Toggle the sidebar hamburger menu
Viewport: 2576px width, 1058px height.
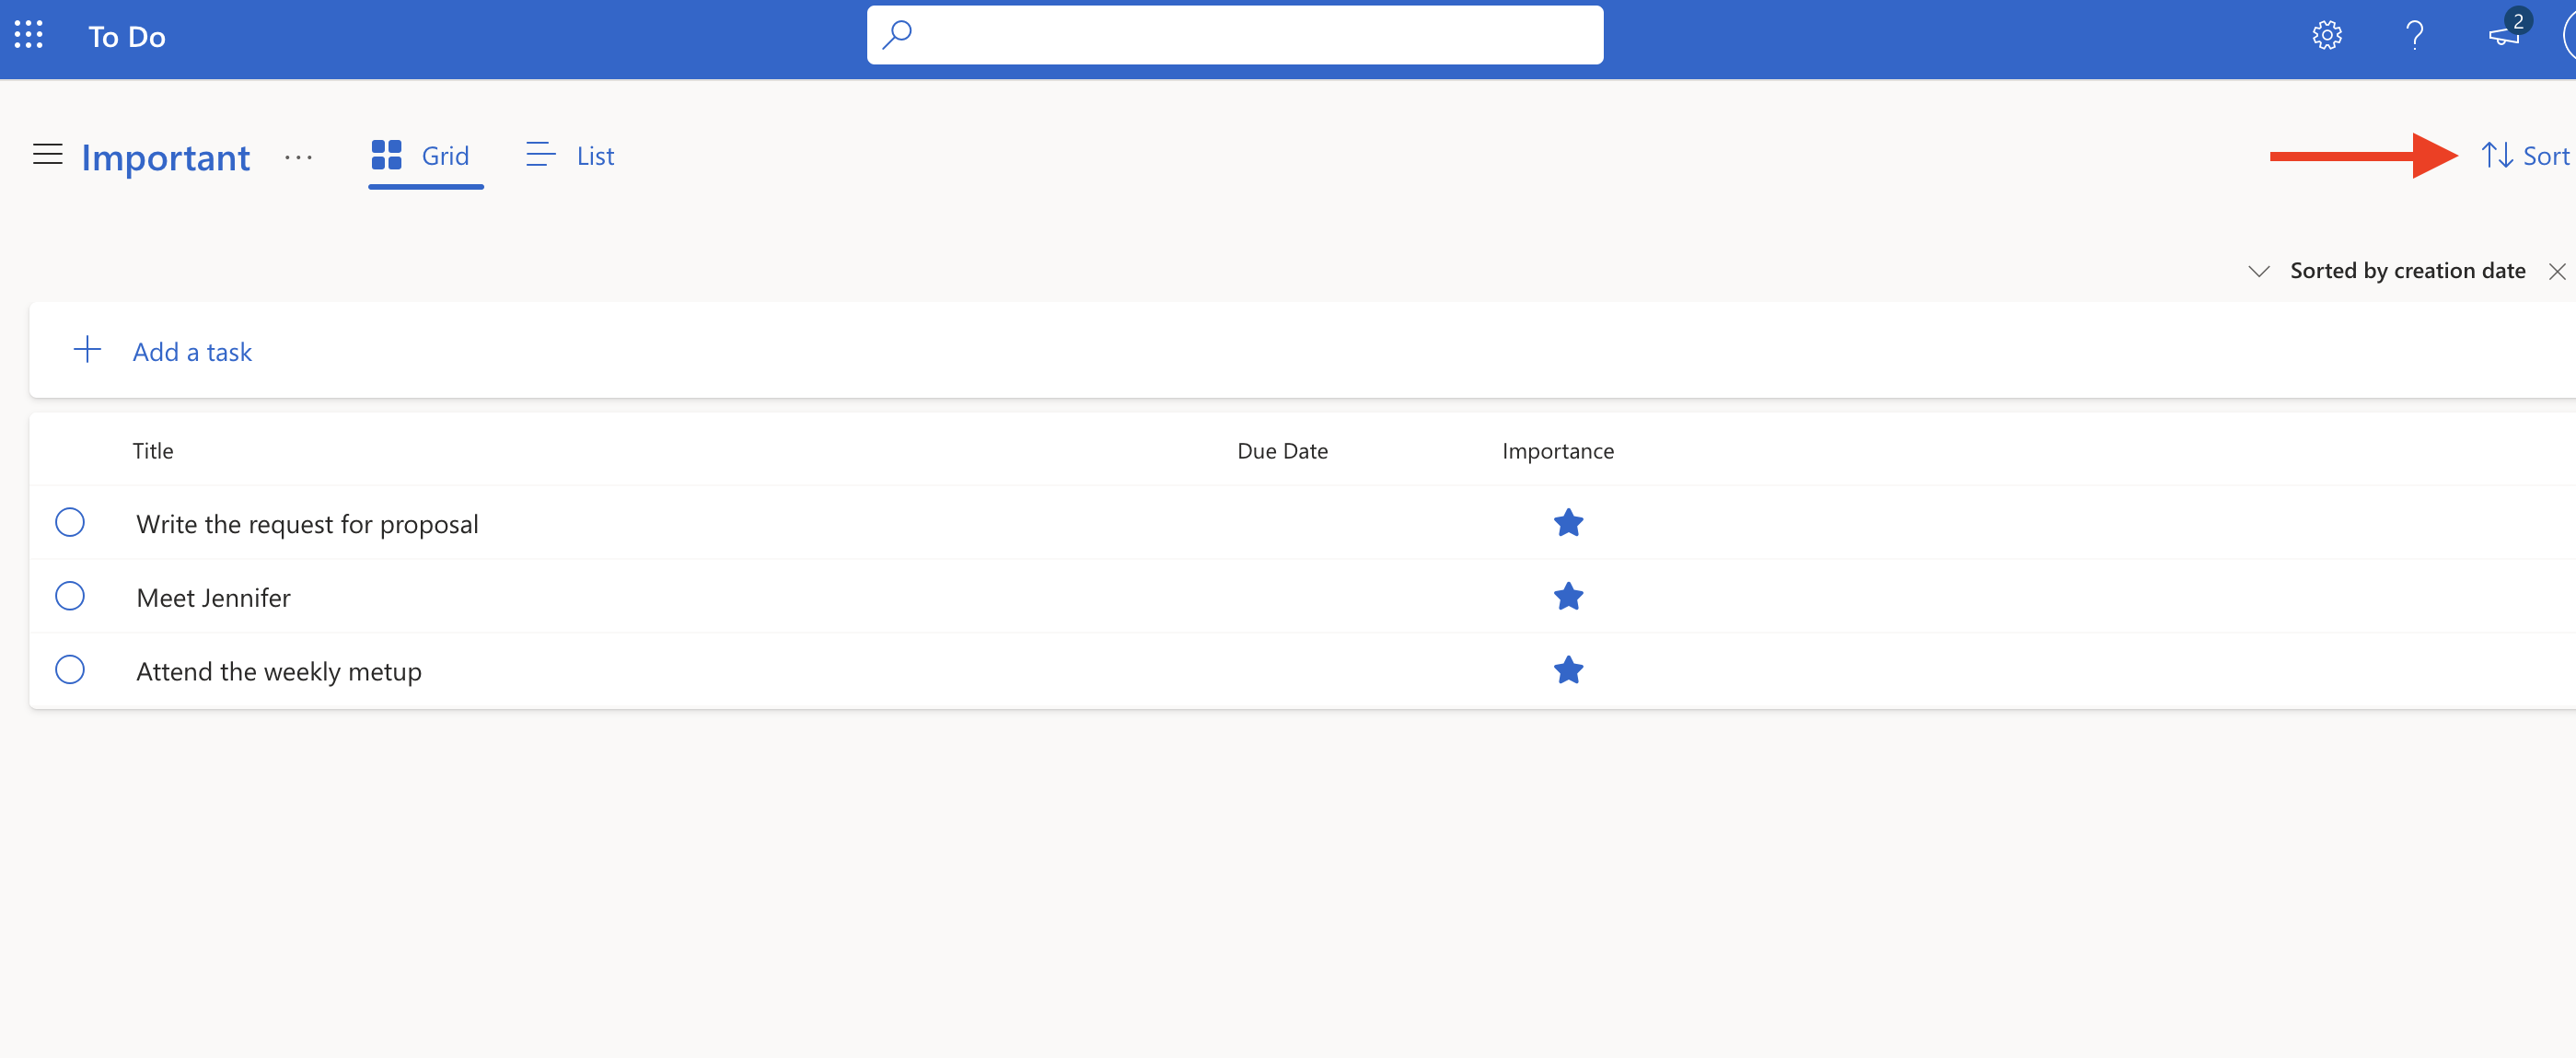tap(48, 154)
